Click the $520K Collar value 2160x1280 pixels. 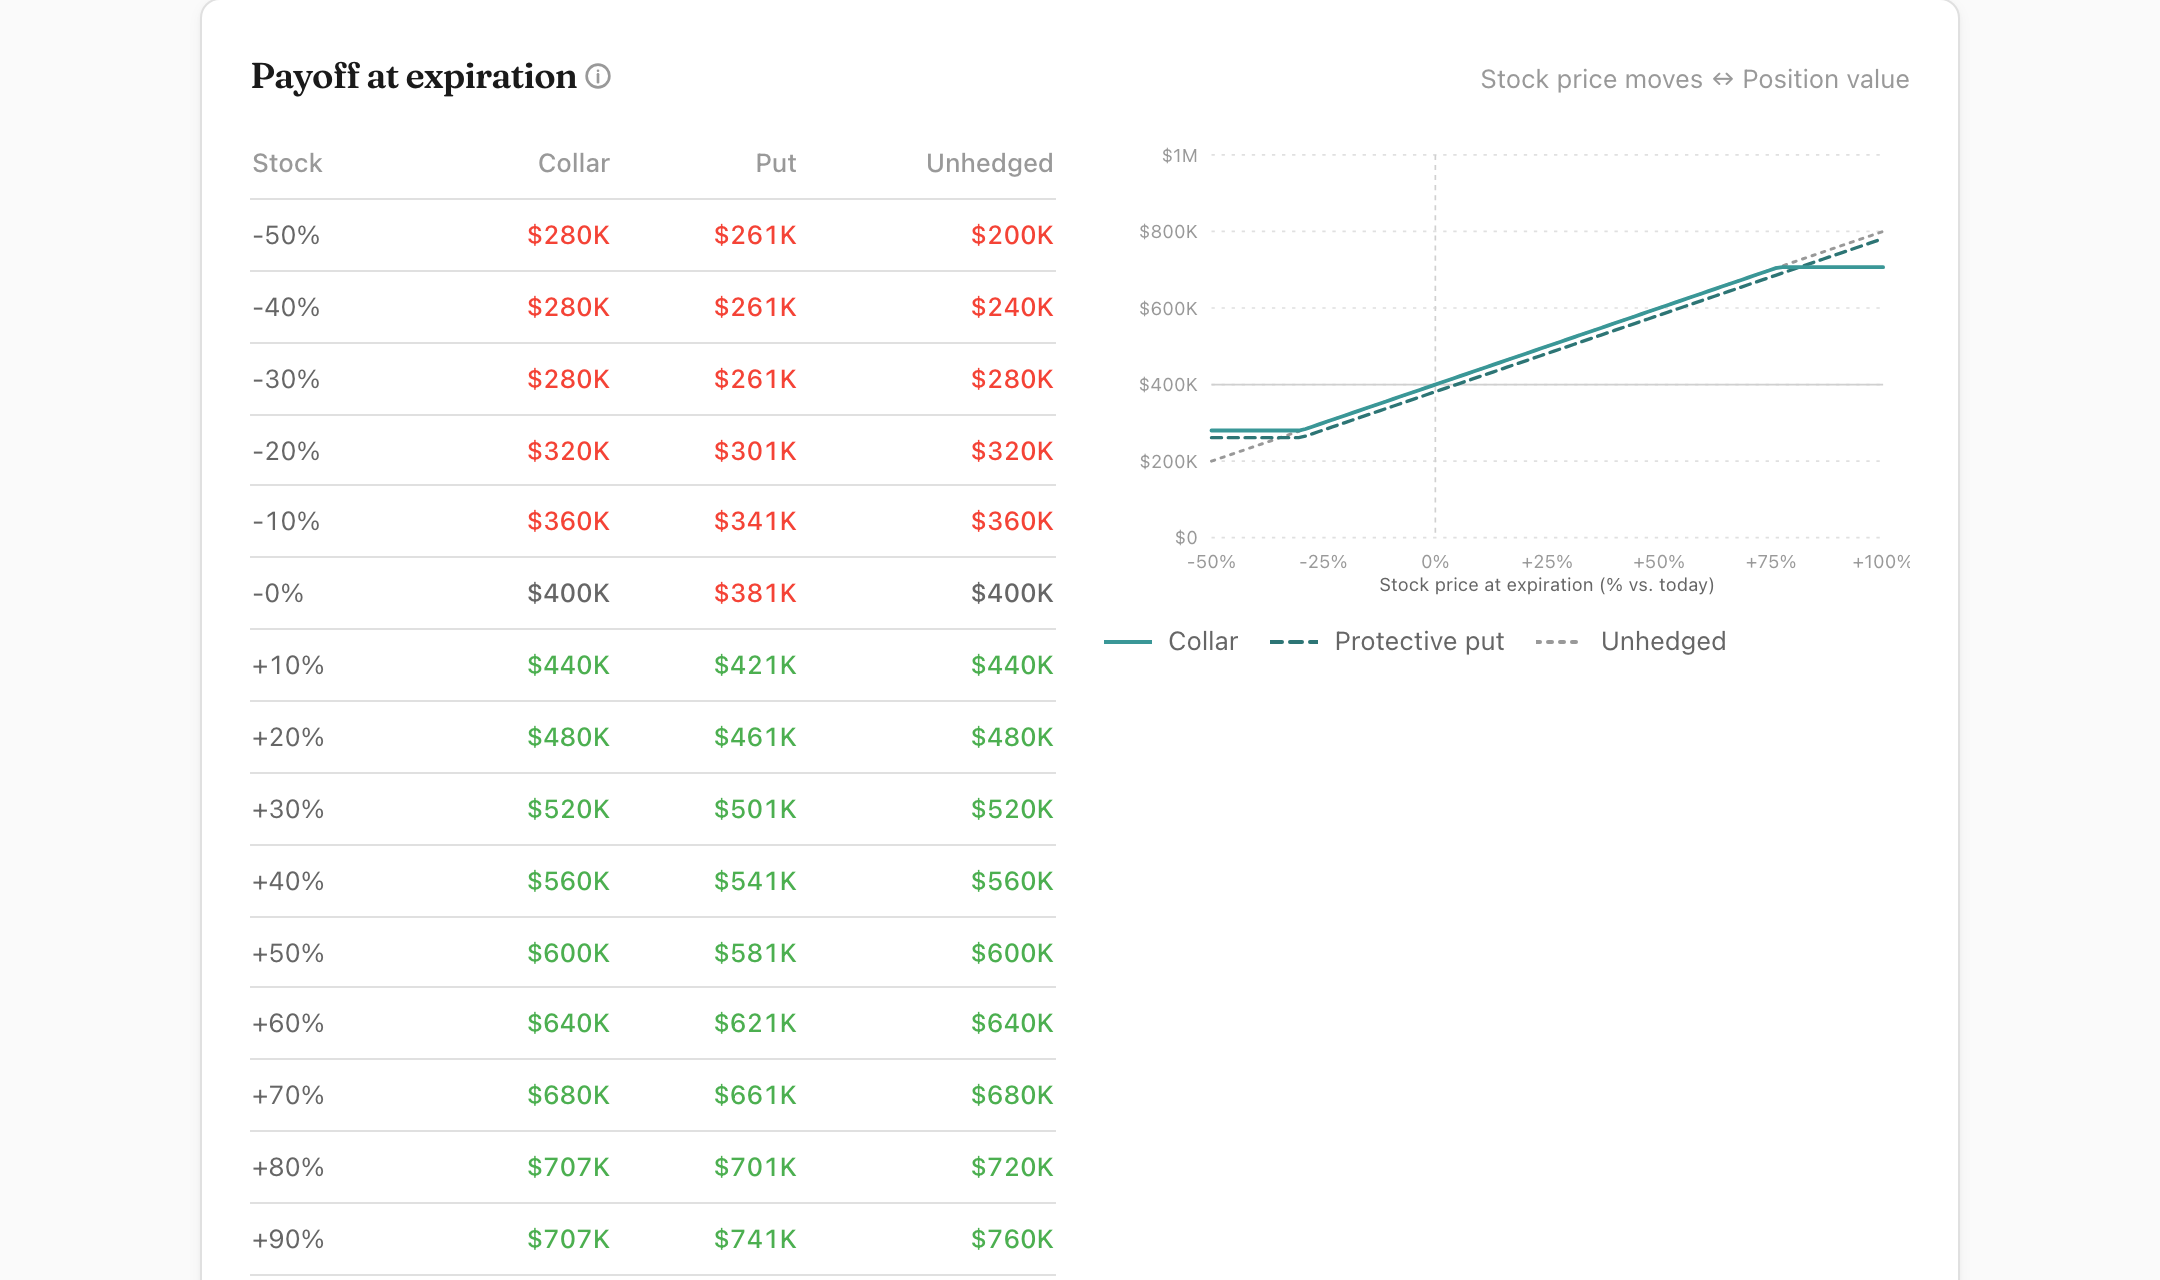pos(568,809)
